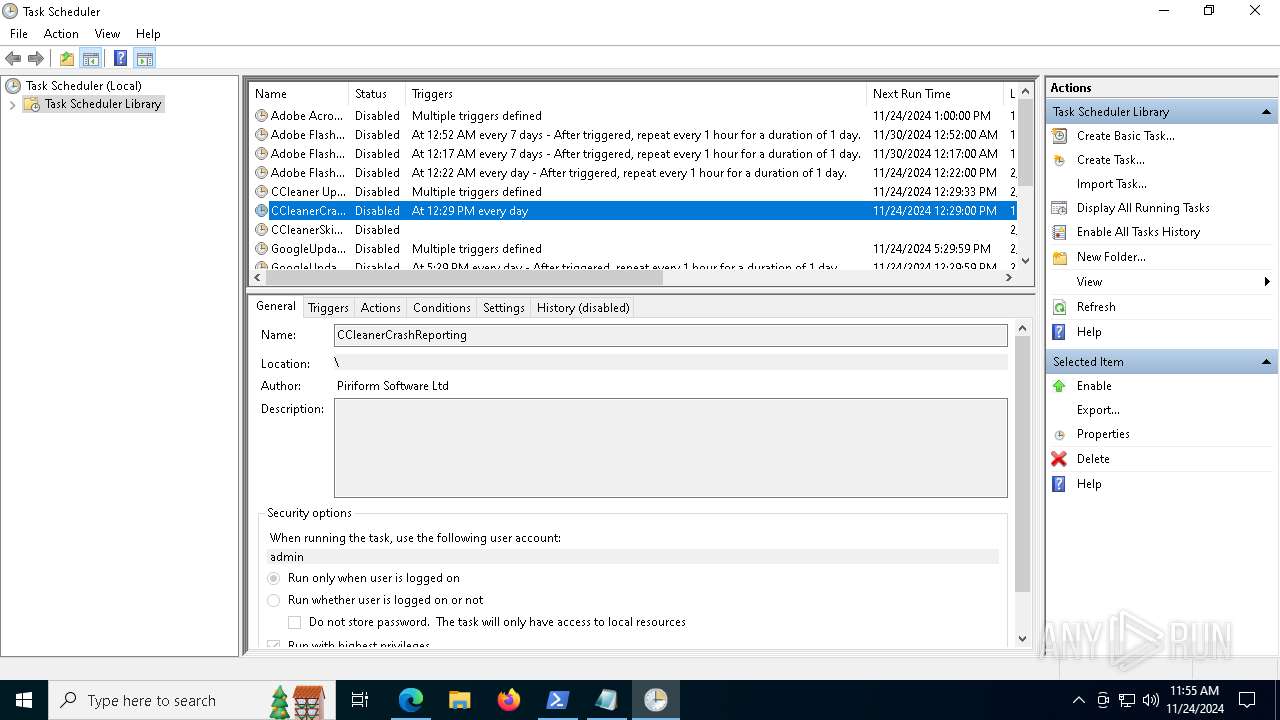Image resolution: width=1280 pixels, height=720 pixels.
Task: Open Firefox from the taskbar
Action: (x=509, y=700)
